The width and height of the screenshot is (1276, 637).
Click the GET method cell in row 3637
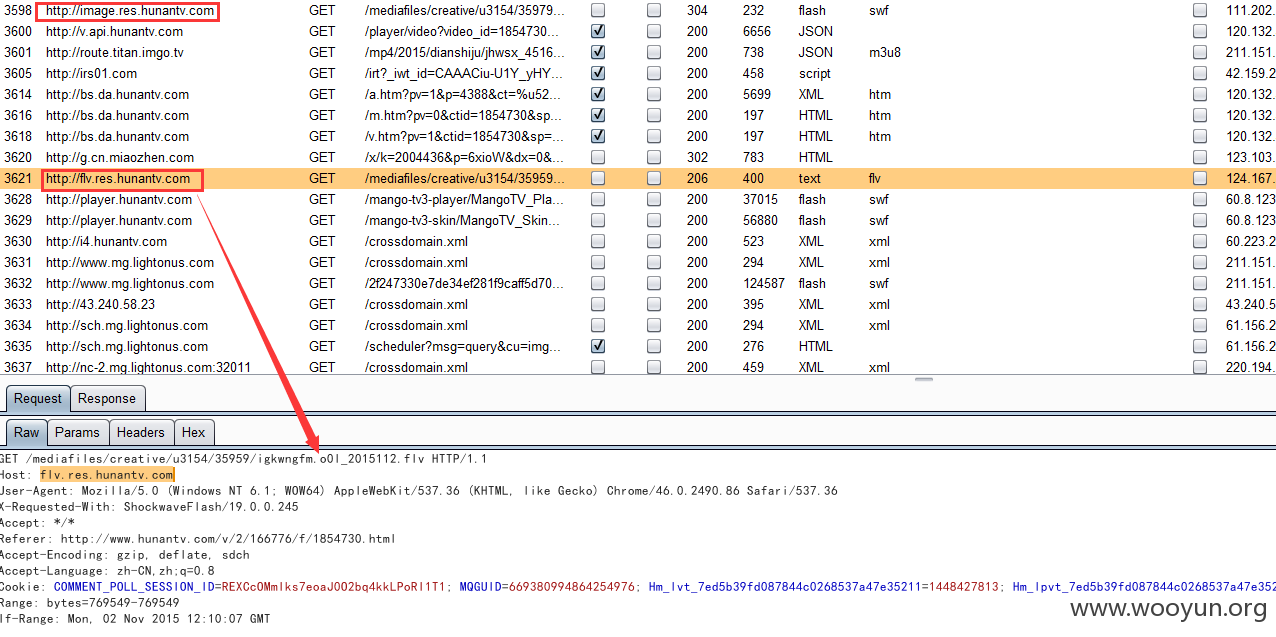click(322, 368)
